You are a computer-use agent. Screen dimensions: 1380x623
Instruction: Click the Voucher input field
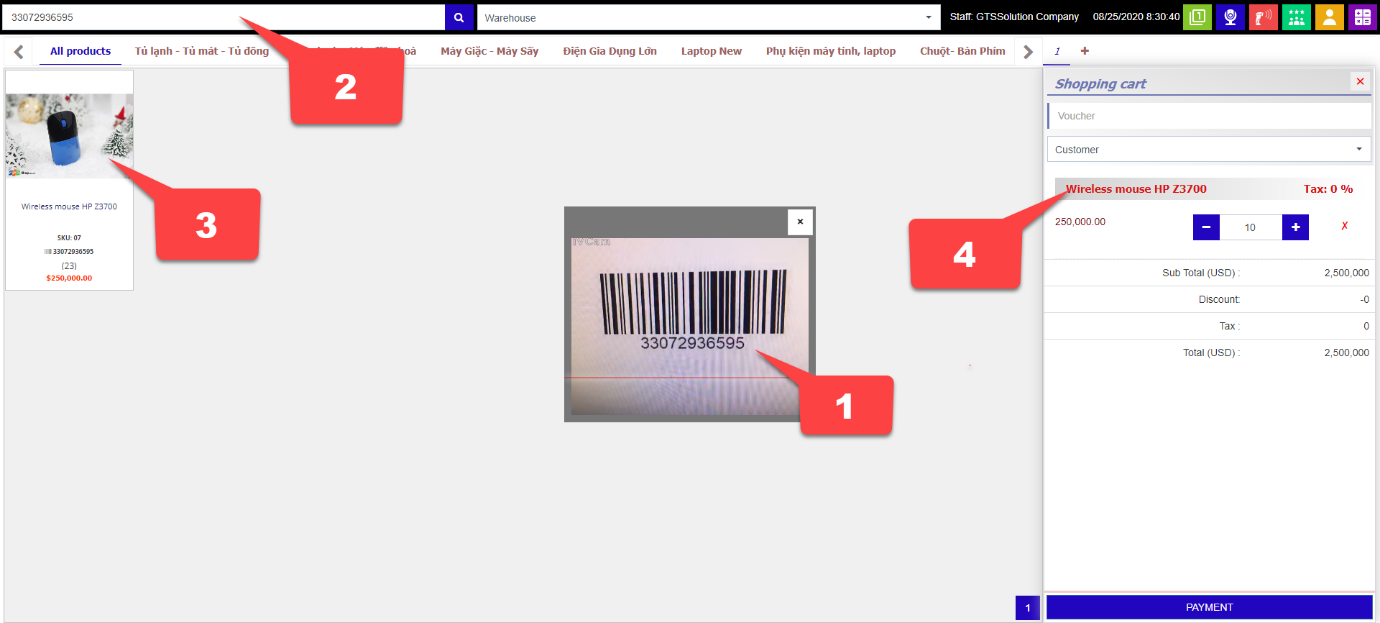pos(1209,116)
